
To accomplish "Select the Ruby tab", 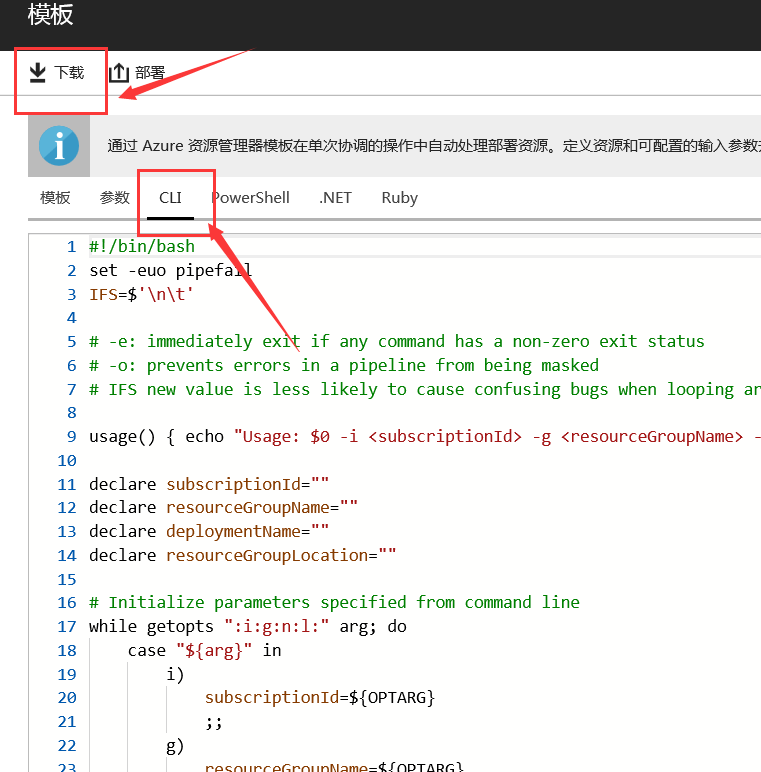I will click(x=399, y=197).
